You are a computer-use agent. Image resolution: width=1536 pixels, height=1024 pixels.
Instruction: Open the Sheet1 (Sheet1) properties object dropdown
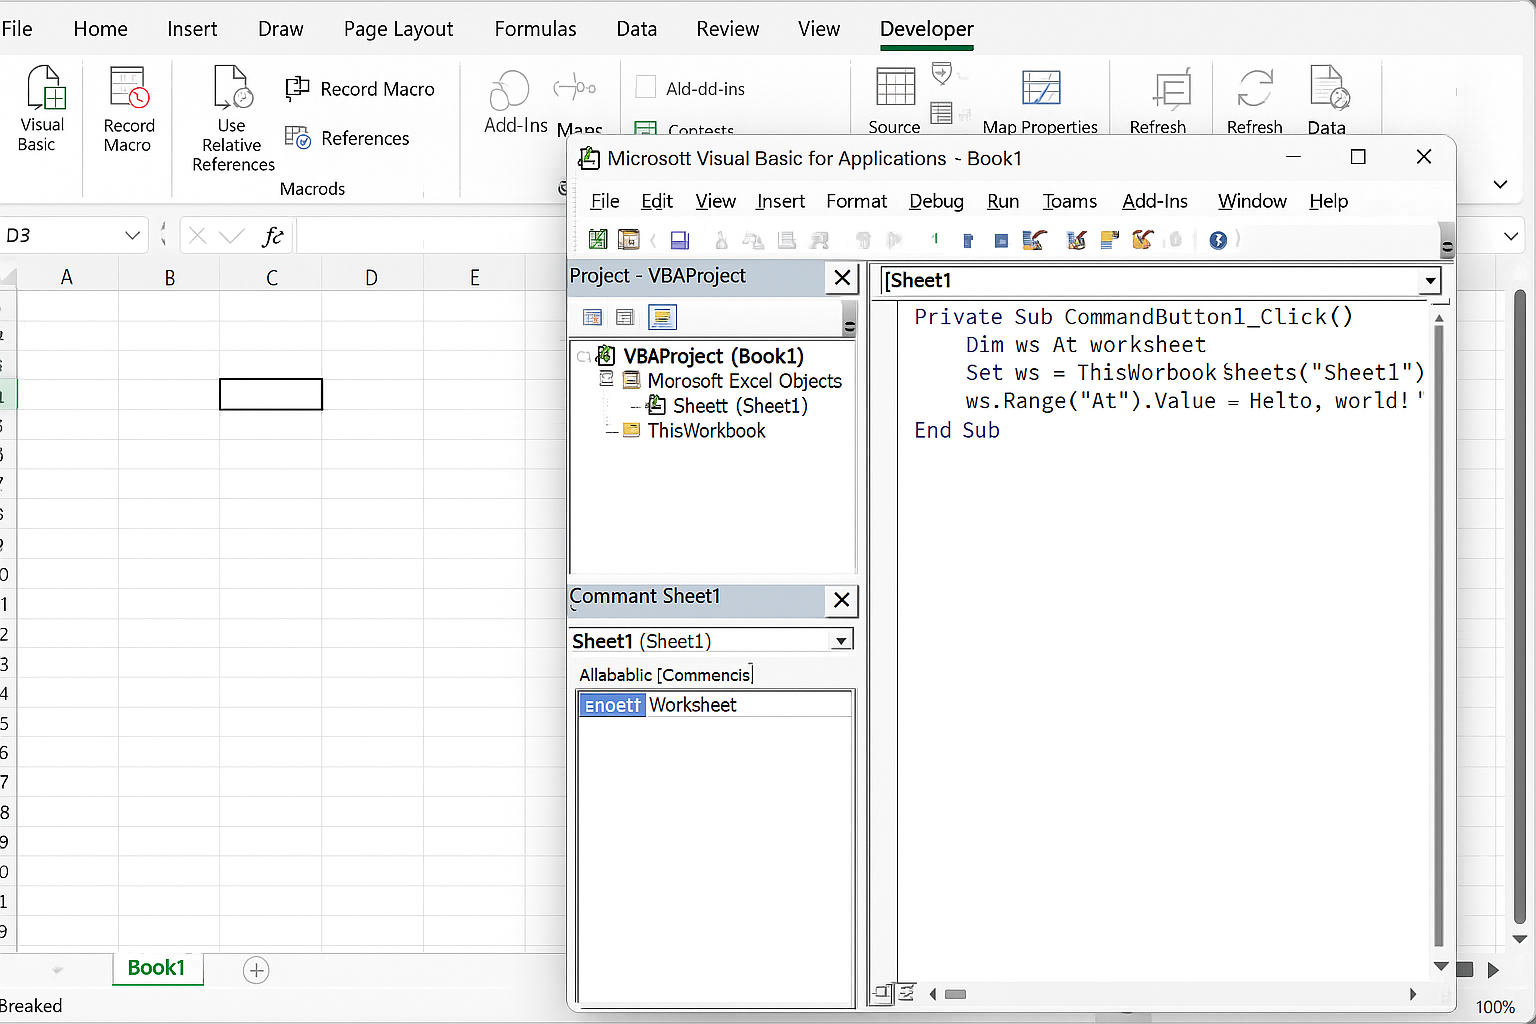click(842, 641)
